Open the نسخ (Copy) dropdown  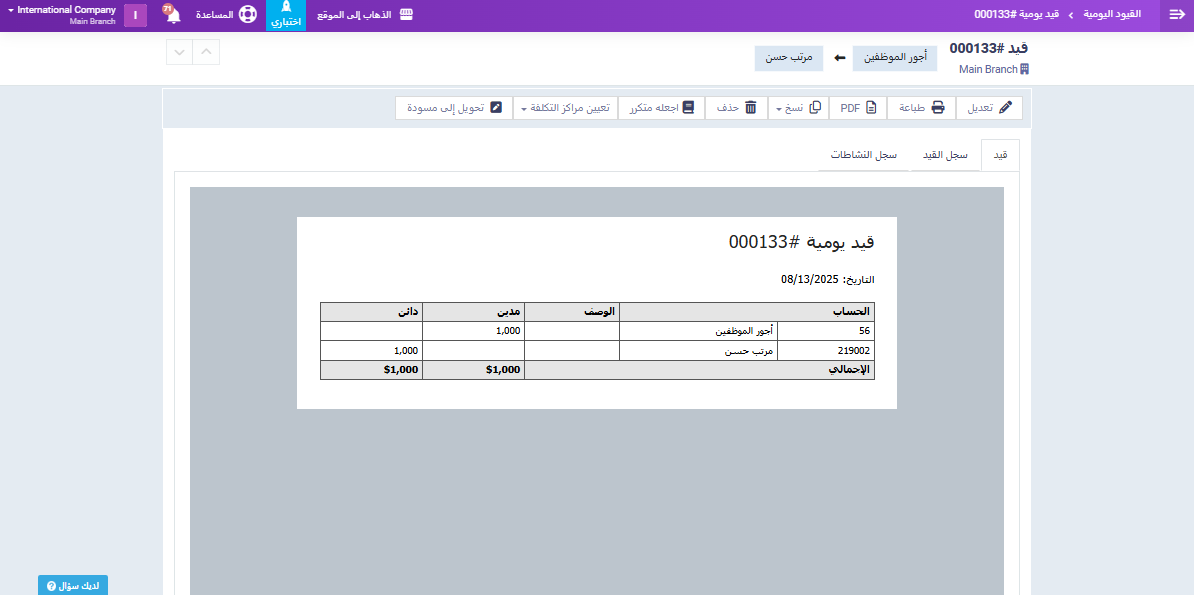[x=798, y=108]
